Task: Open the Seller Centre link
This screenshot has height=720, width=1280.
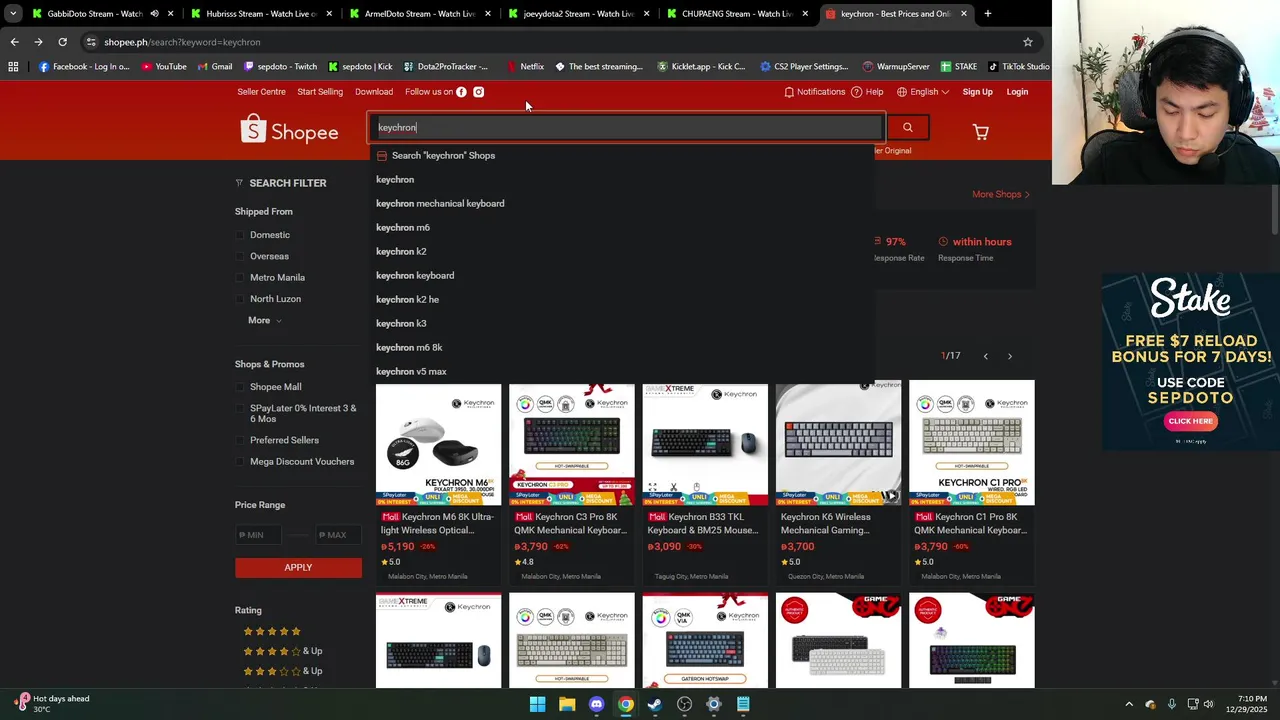Action: pyautogui.click(x=261, y=92)
